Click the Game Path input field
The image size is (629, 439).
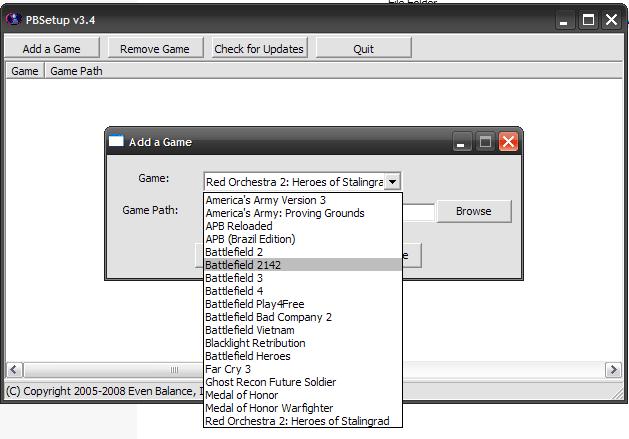click(x=418, y=211)
